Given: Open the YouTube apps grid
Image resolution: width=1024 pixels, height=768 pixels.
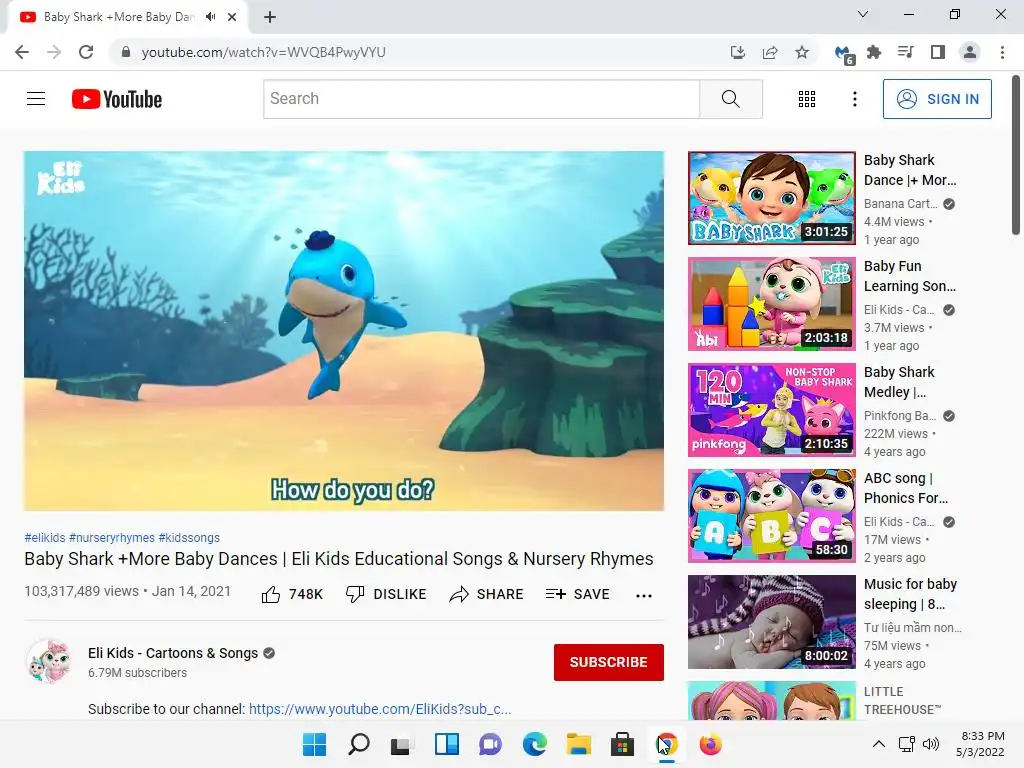Looking at the screenshot, I should (807, 99).
